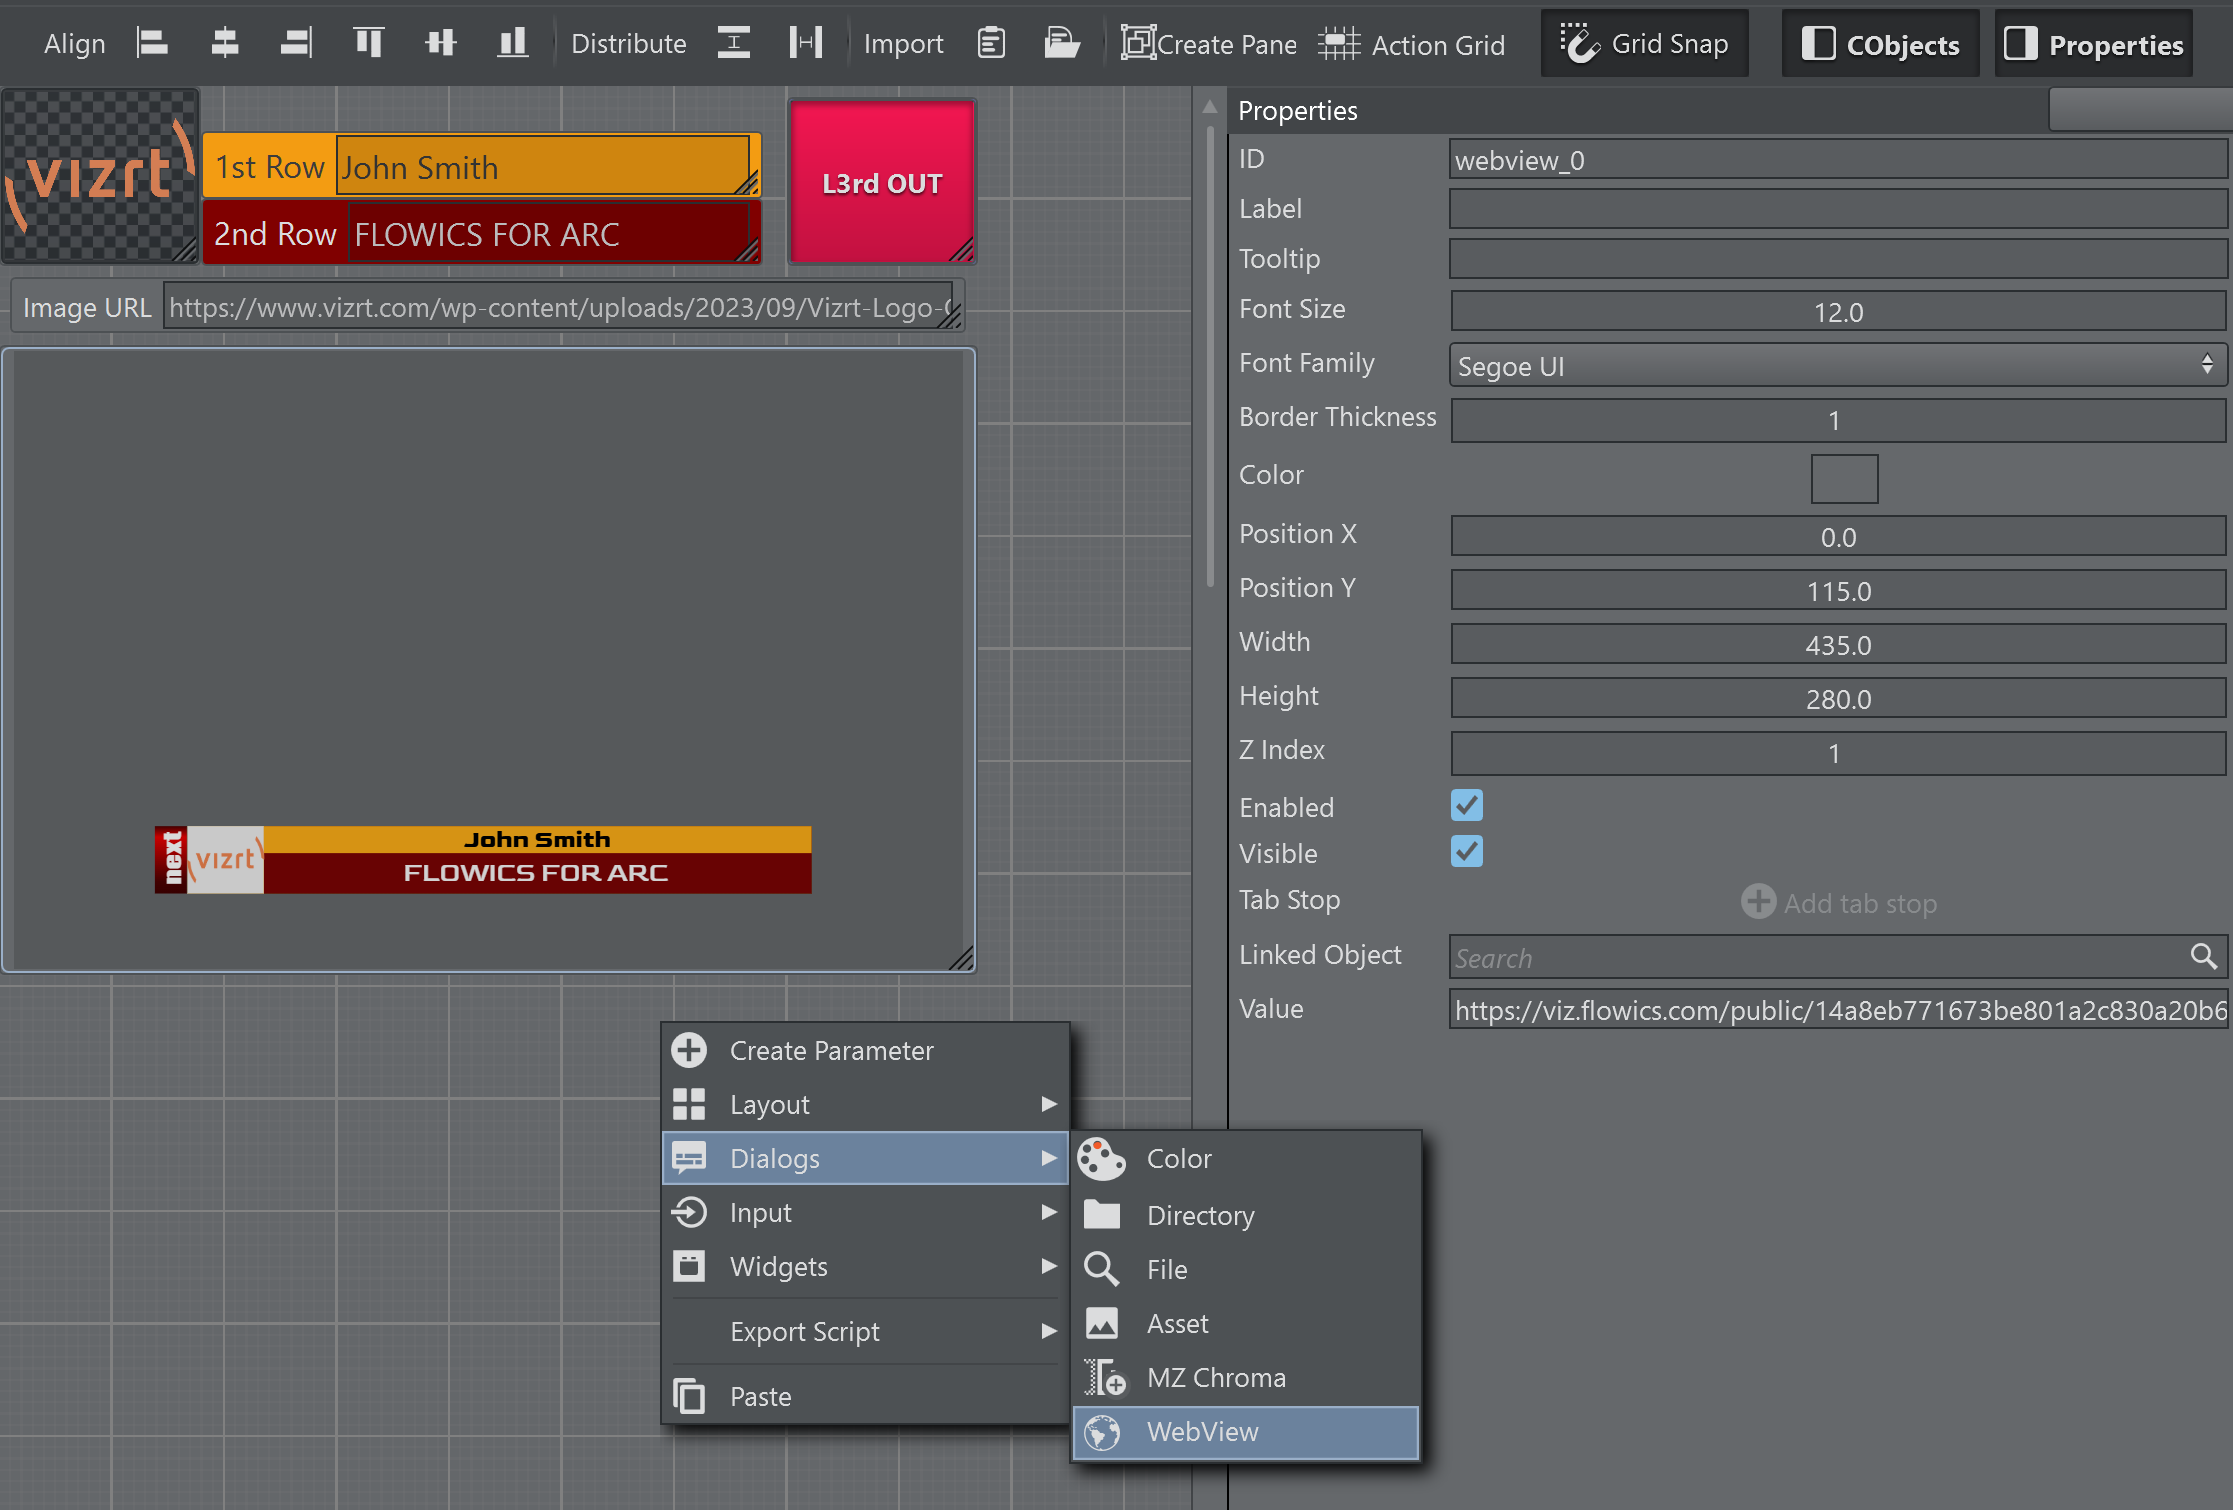Screen dimensions: 2233x1510
Task: Click the align horizontal centers icon
Action: pyautogui.click(x=225, y=43)
